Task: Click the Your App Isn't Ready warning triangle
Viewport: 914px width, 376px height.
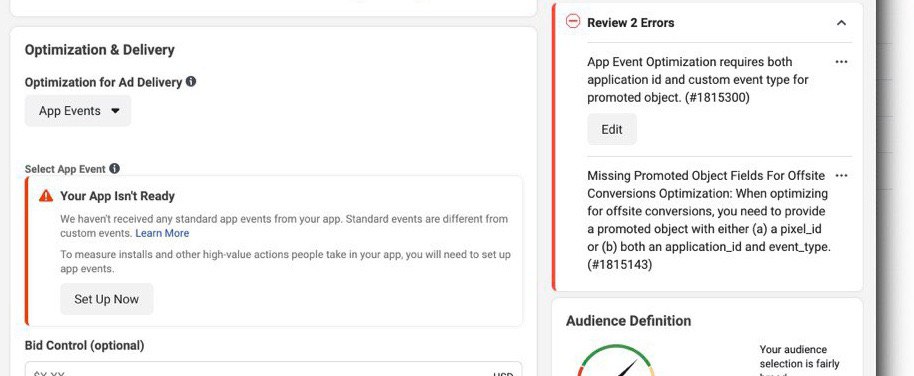Action: point(46,196)
